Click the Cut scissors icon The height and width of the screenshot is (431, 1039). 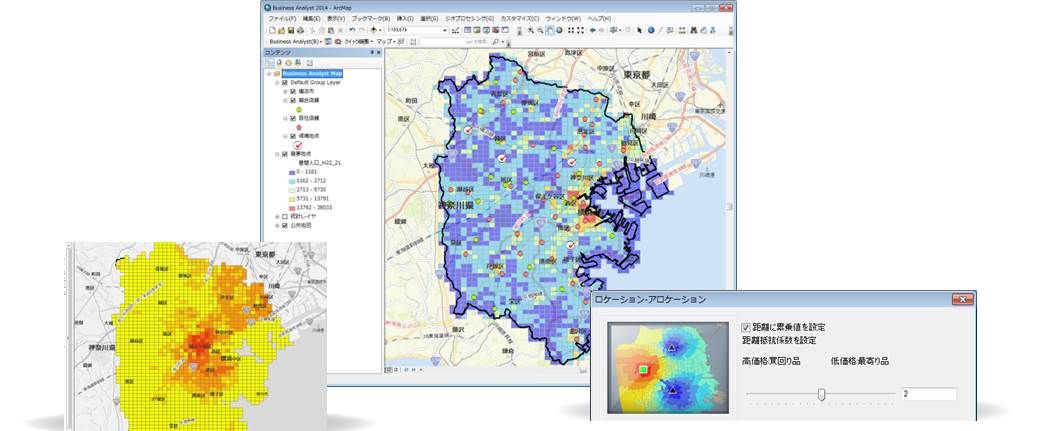(312, 31)
